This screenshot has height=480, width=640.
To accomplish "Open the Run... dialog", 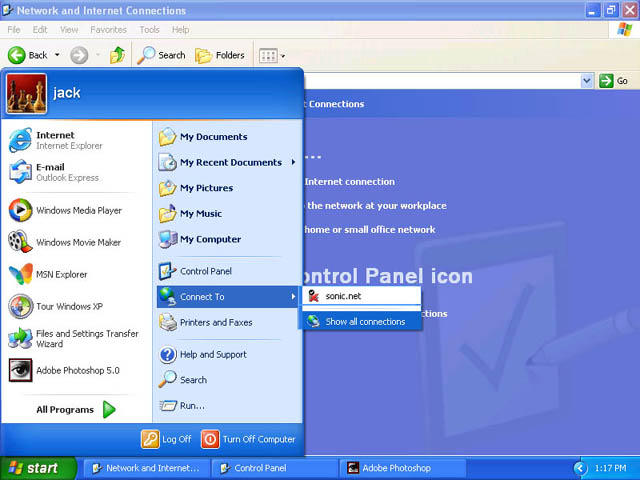I will point(182,405).
